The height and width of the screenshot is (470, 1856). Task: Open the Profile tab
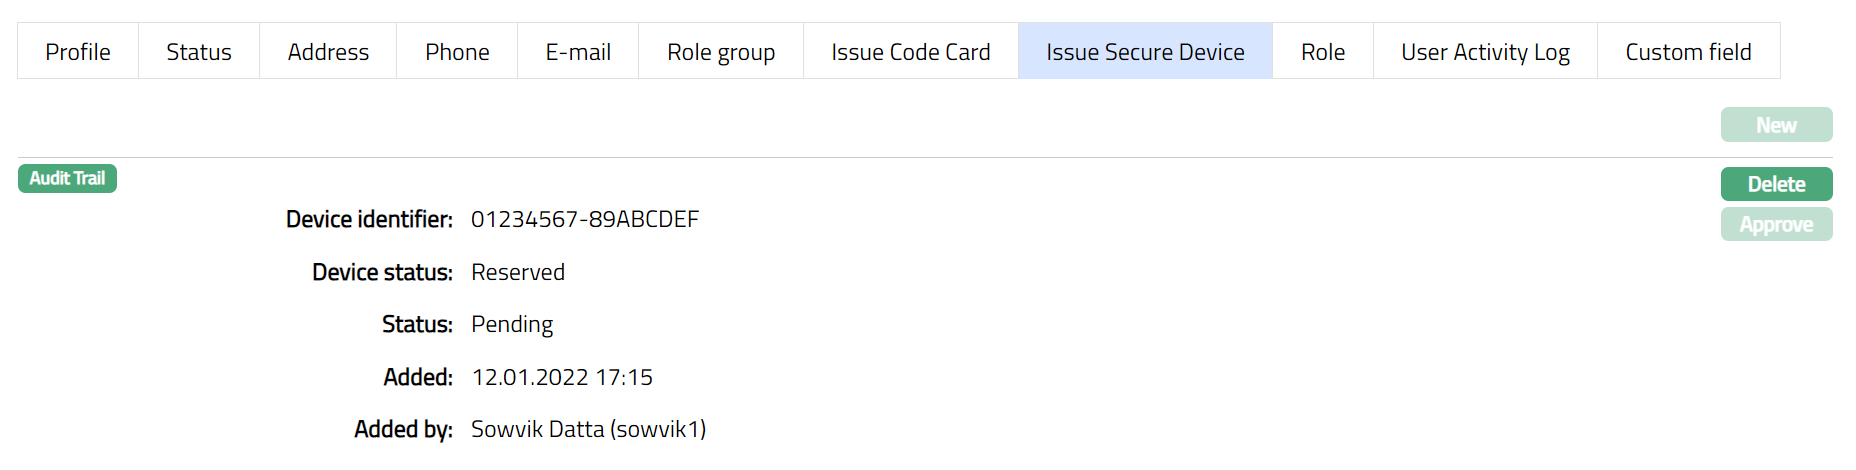tap(78, 52)
